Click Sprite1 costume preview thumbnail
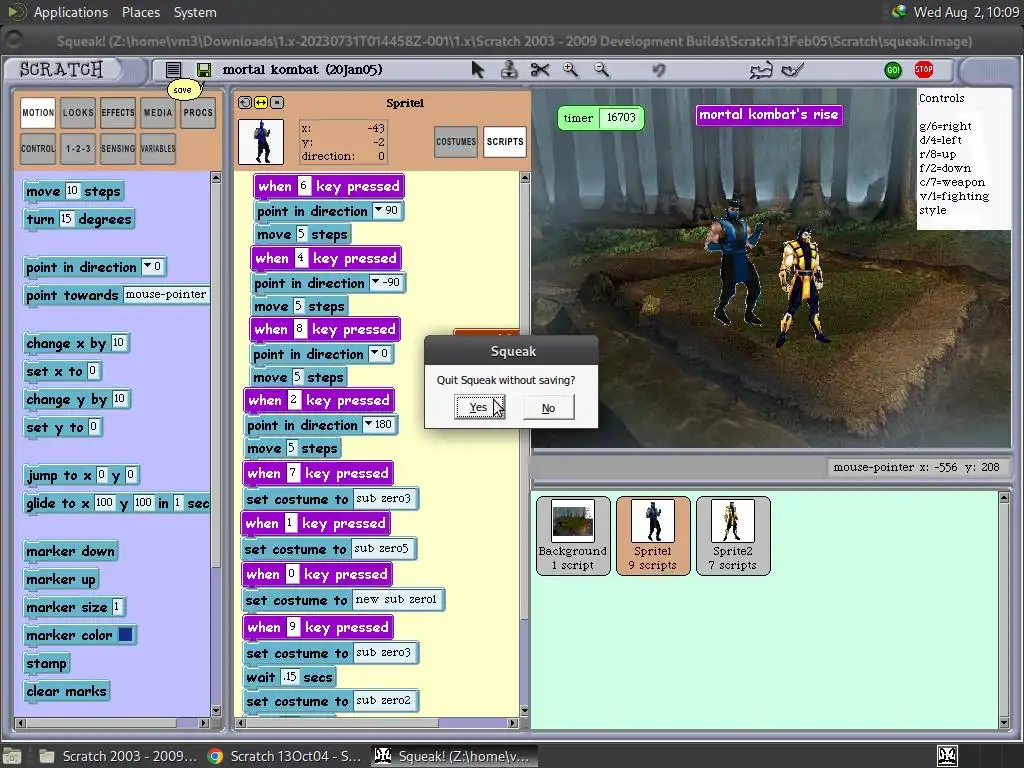Screen dimensions: 1024x768 click(261, 142)
